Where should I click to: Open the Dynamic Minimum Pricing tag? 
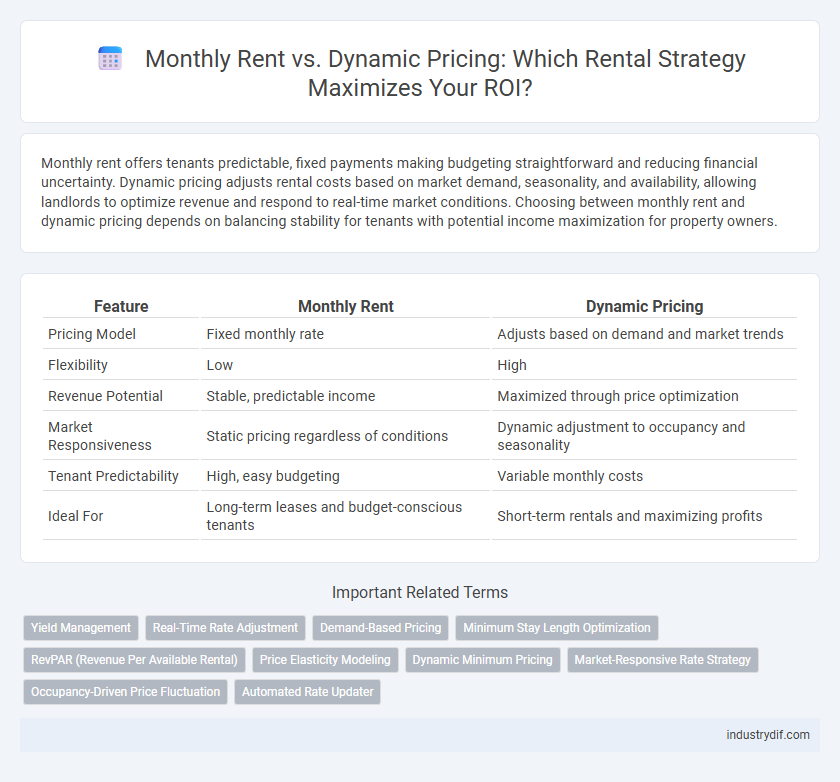482,660
